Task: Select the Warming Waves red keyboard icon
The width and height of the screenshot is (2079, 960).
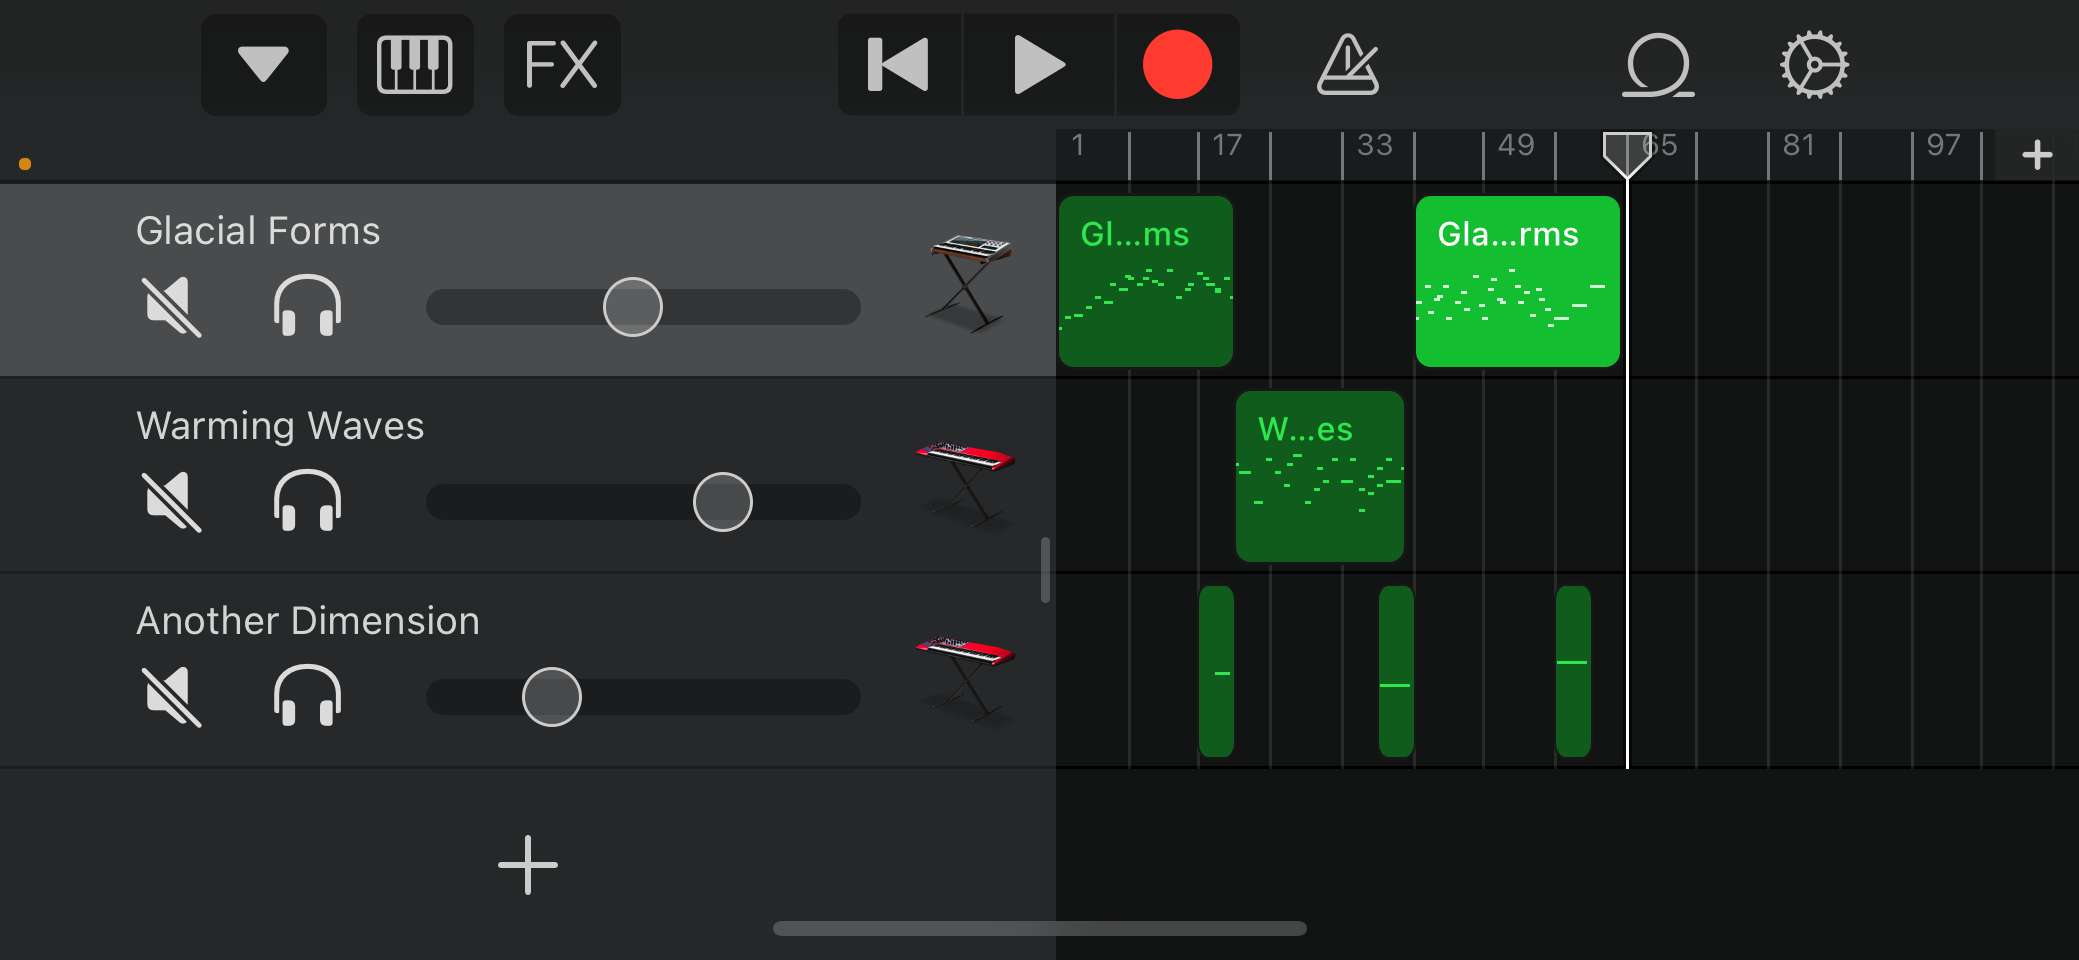Action: tap(965, 483)
